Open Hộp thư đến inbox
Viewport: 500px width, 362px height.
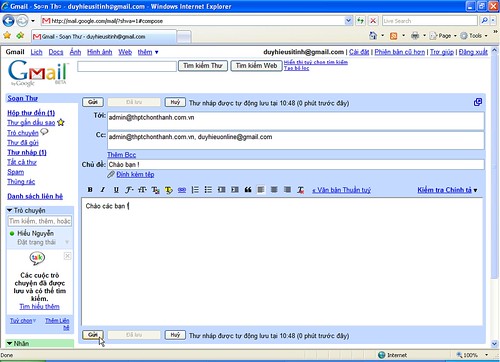31,113
